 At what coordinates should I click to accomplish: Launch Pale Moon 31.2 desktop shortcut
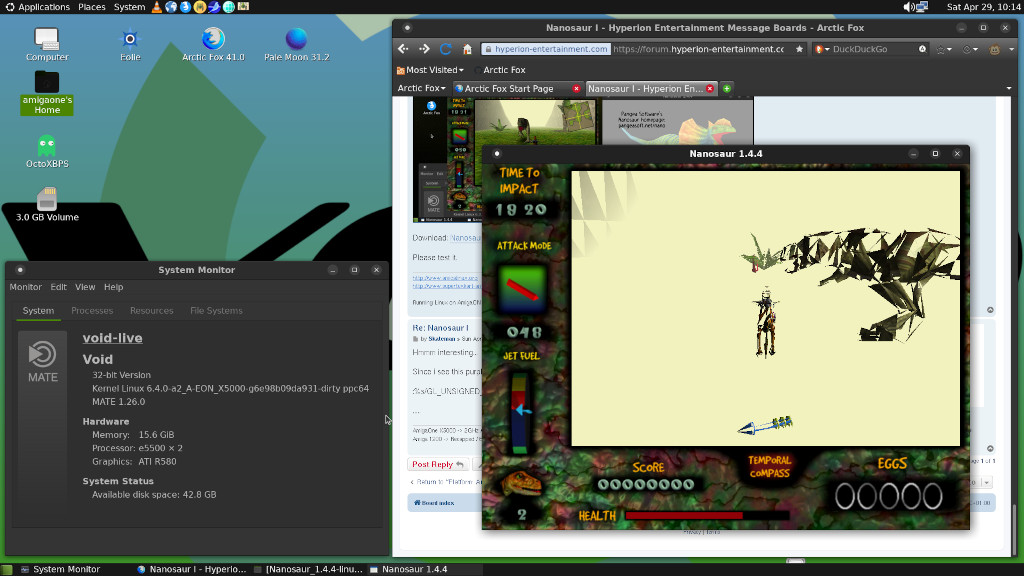tap(296, 44)
